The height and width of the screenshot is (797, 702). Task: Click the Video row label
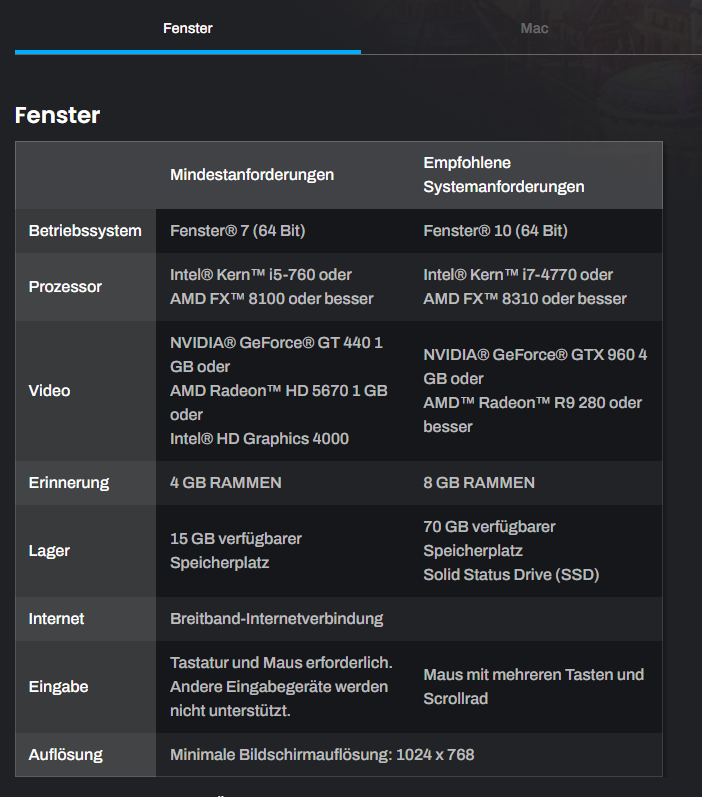[x=50, y=391]
